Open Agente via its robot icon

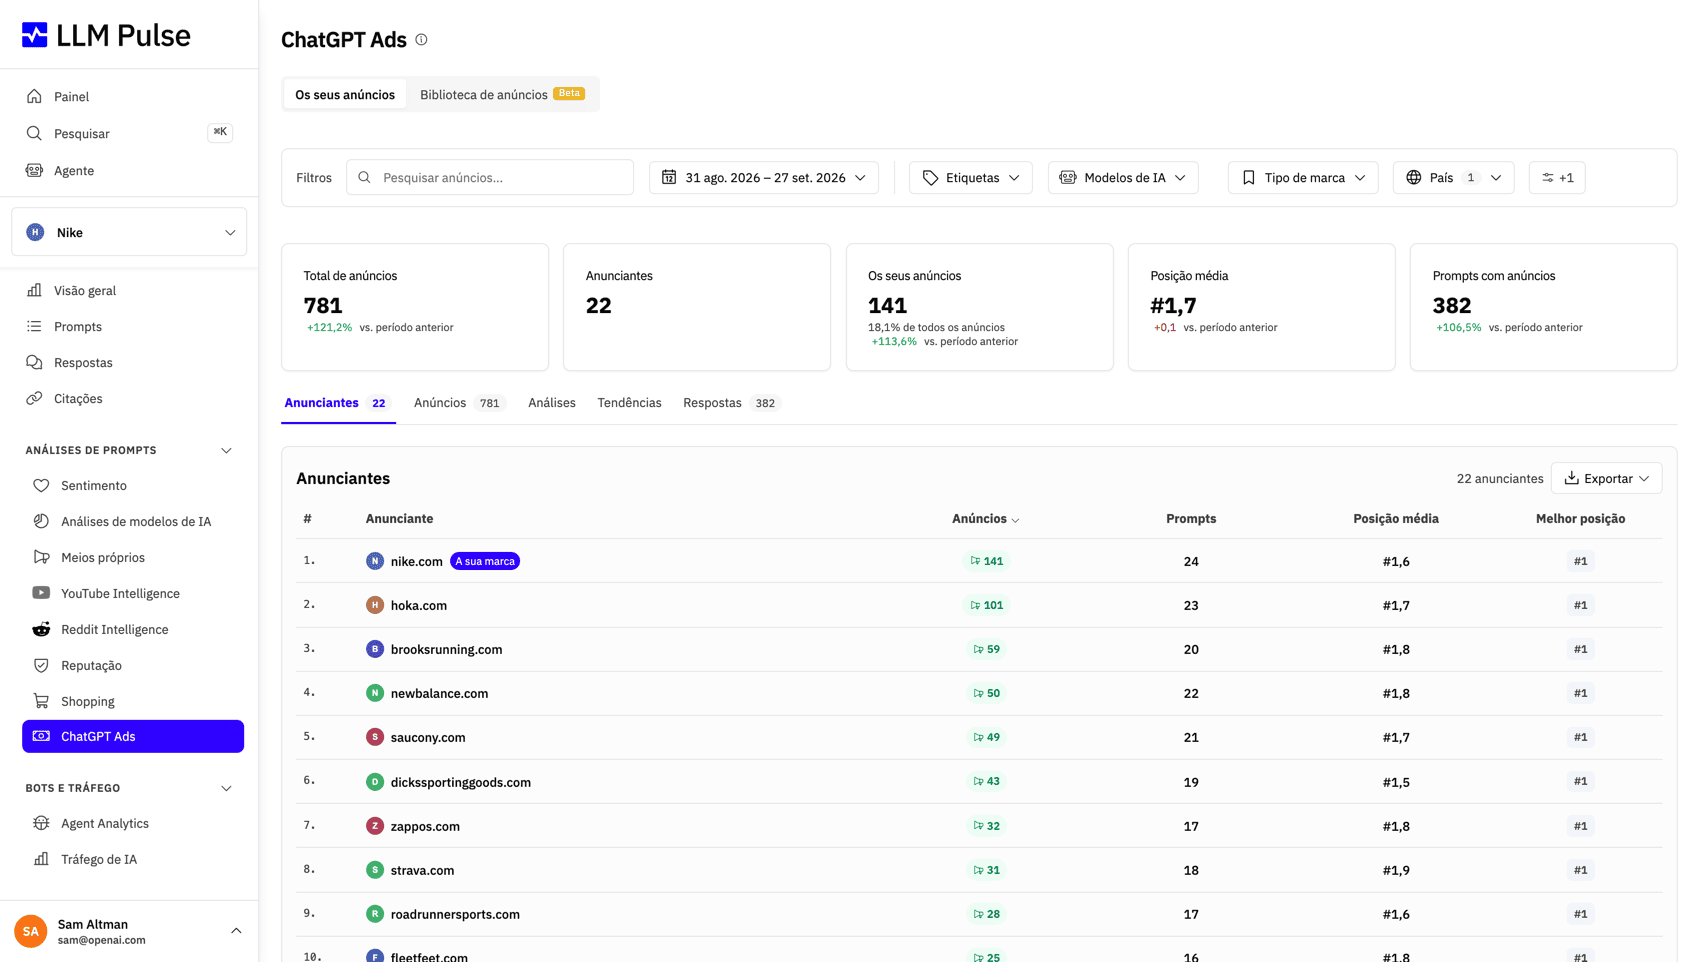(x=35, y=170)
